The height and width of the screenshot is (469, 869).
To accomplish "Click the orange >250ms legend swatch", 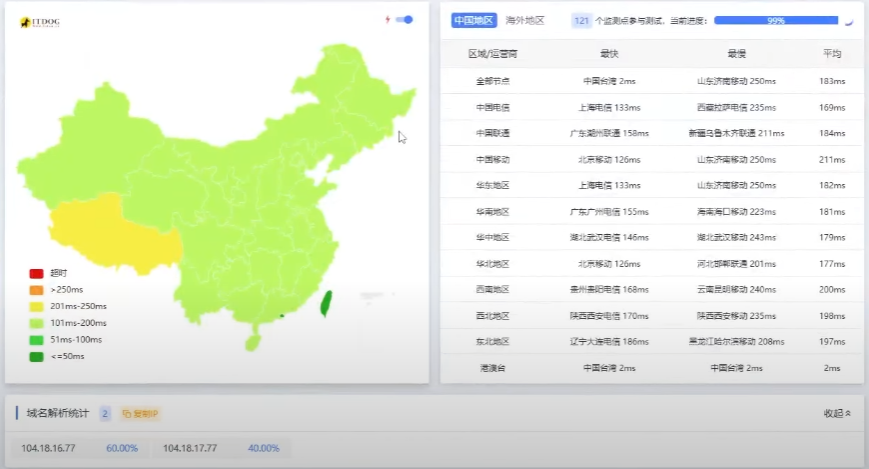I will (x=36, y=290).
